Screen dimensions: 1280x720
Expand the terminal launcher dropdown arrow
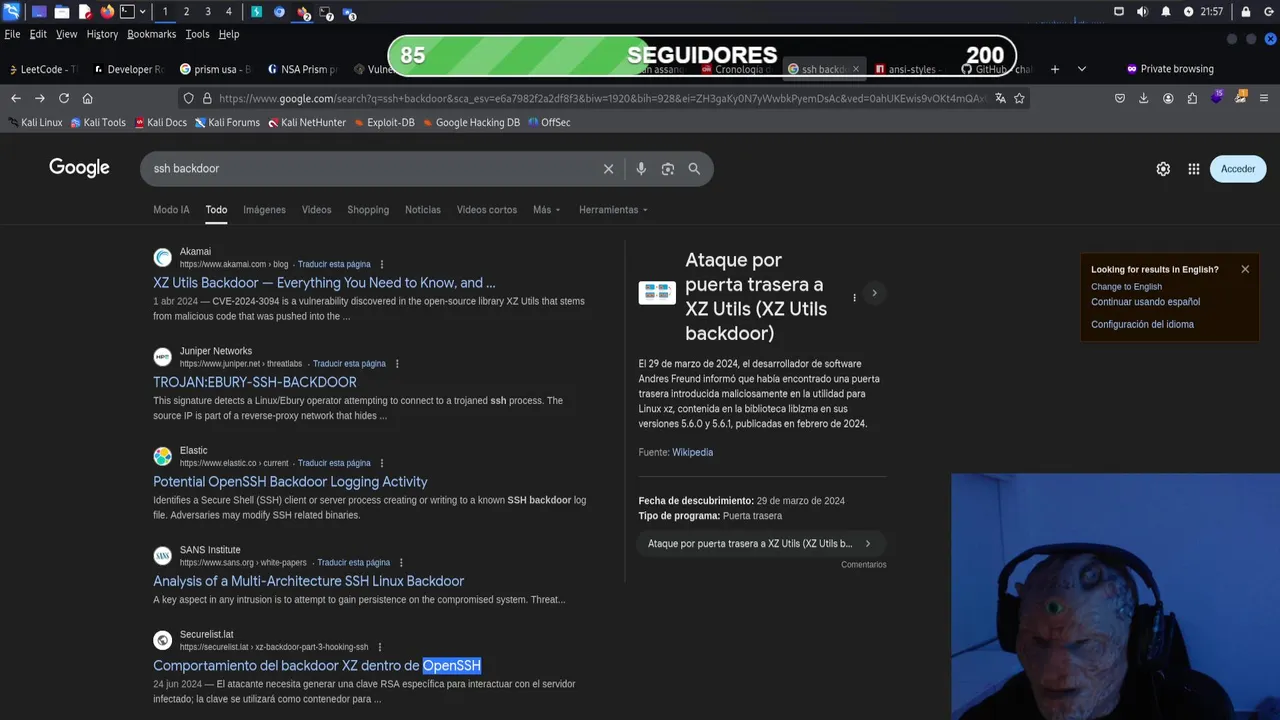[142, 12]
